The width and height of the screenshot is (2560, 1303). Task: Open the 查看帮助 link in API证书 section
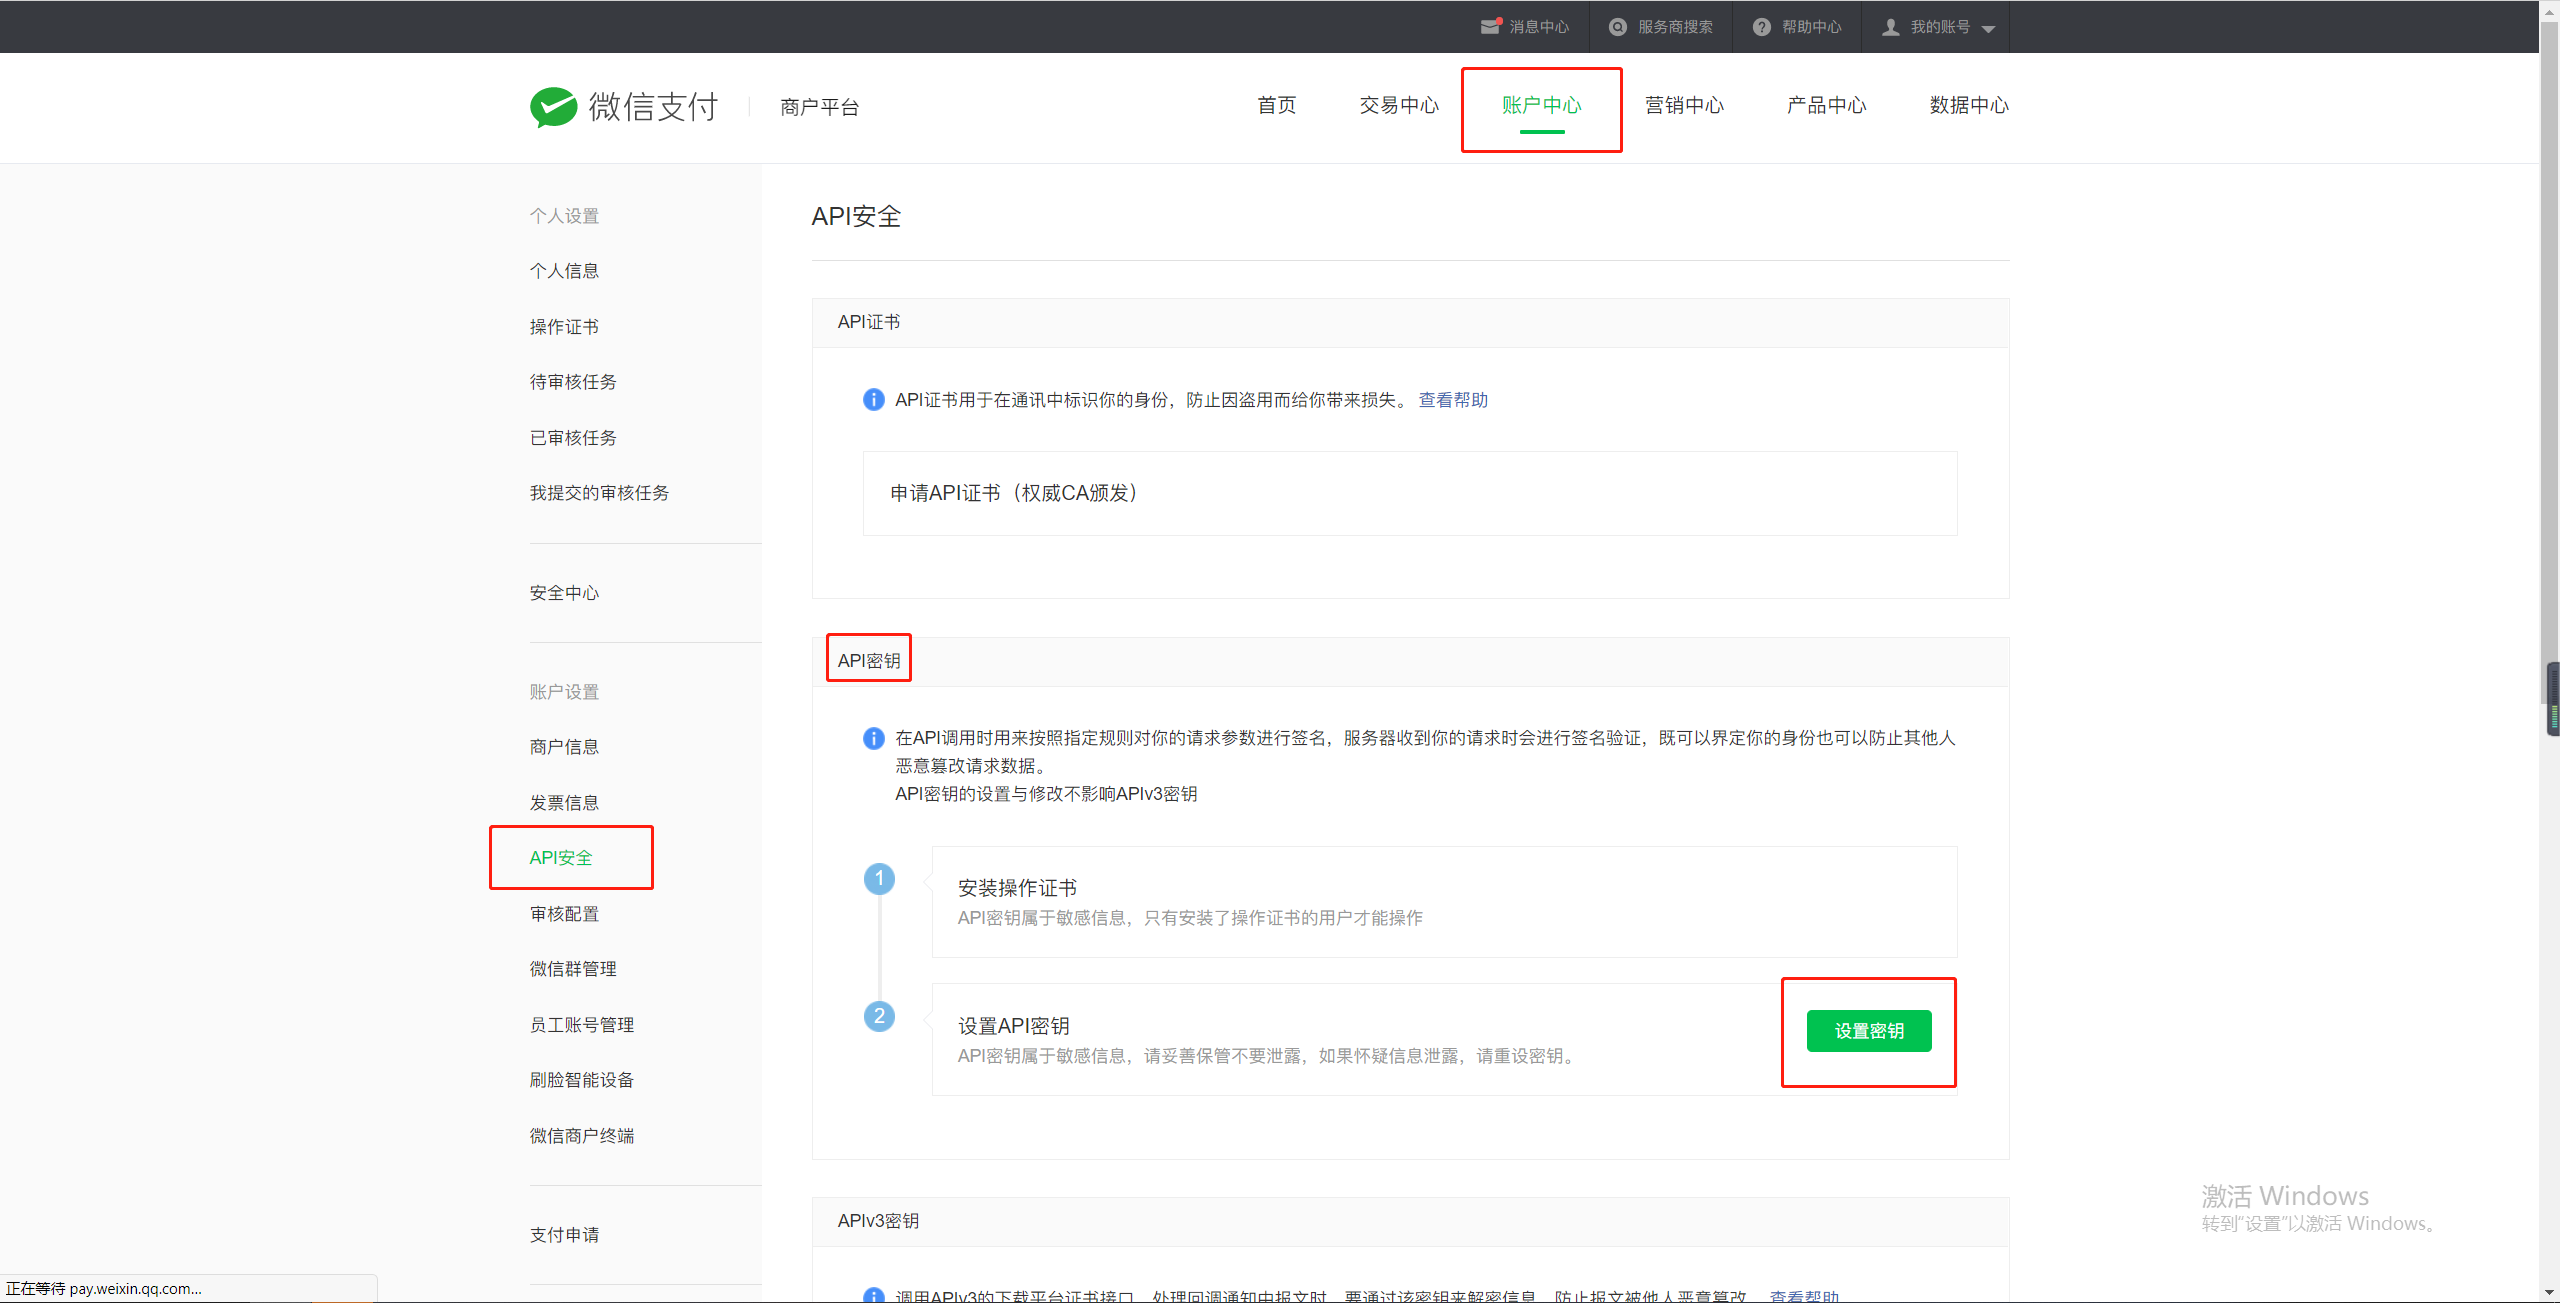[1453, 400]
